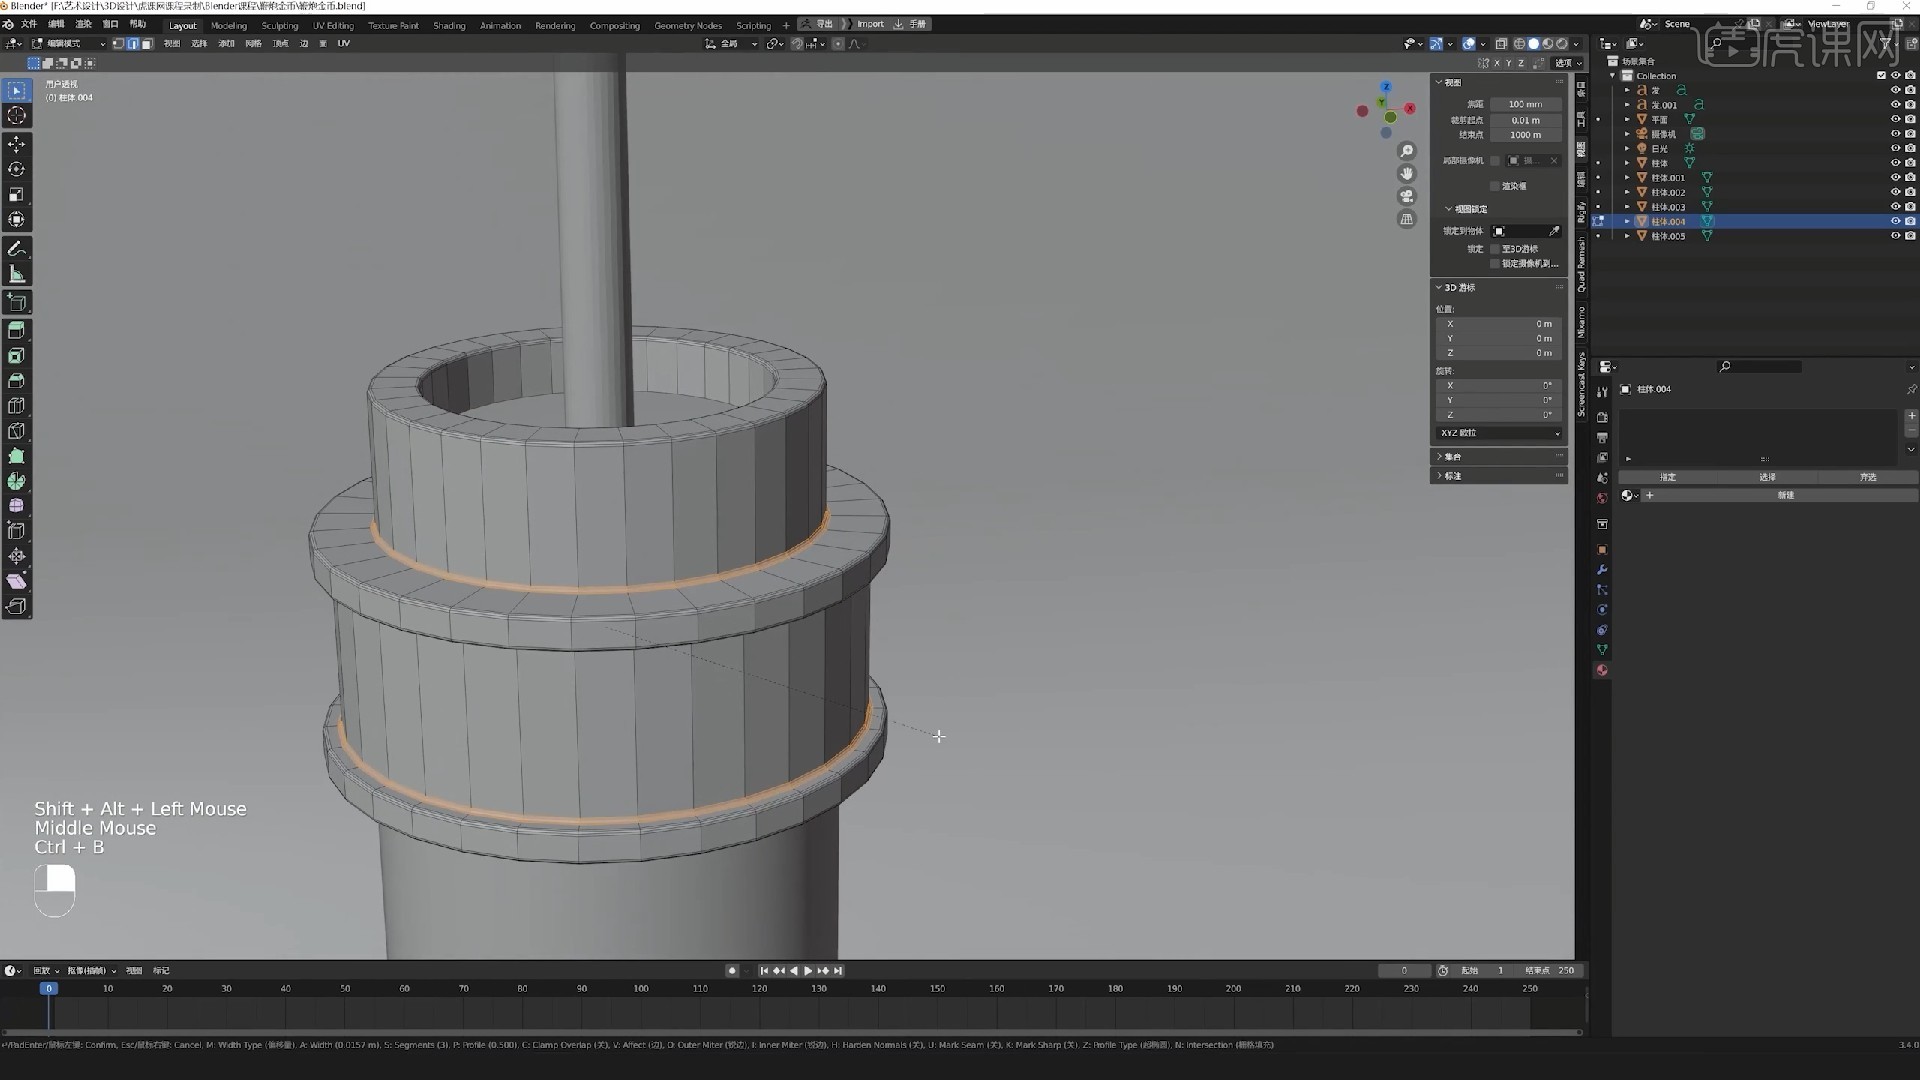Switch to the Shading workspace tab
The image size is (1920, 1080).
449,26
